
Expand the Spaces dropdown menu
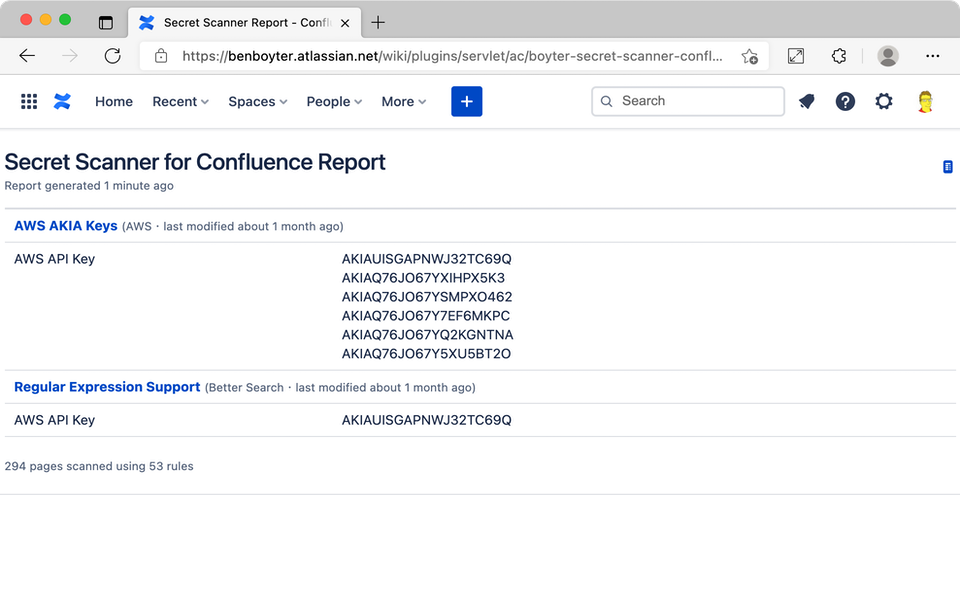point(257,101)
